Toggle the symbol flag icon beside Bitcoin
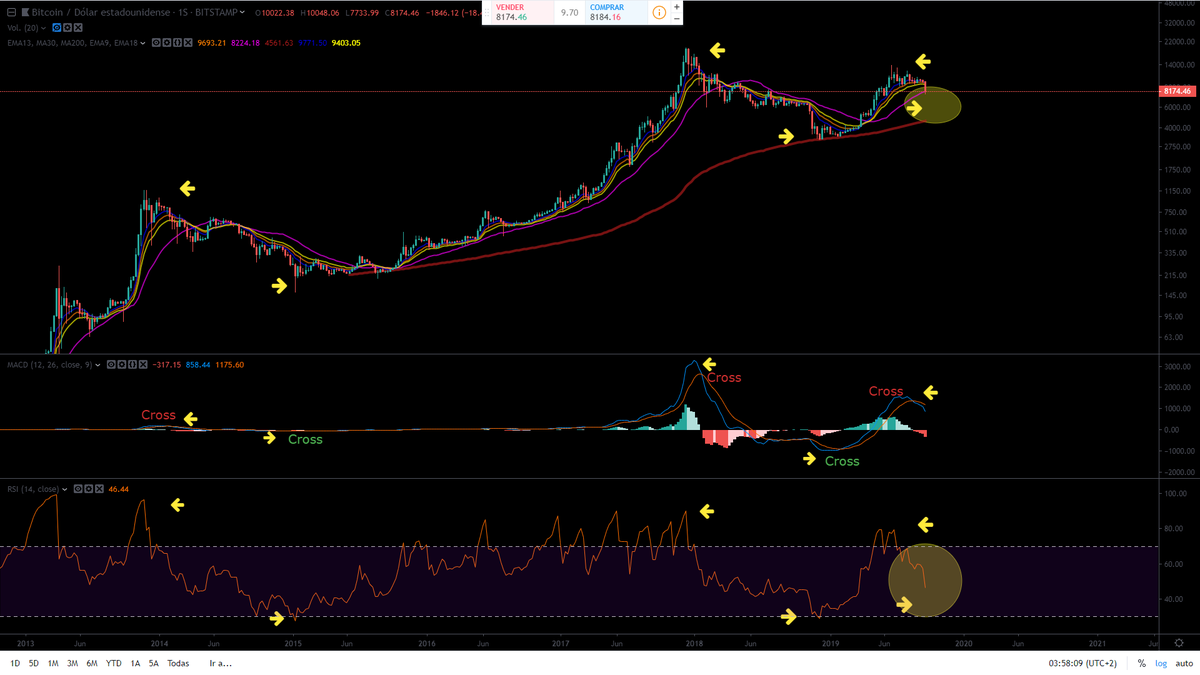This screenshot has width=1200, height=675. [x=25, y=13]
